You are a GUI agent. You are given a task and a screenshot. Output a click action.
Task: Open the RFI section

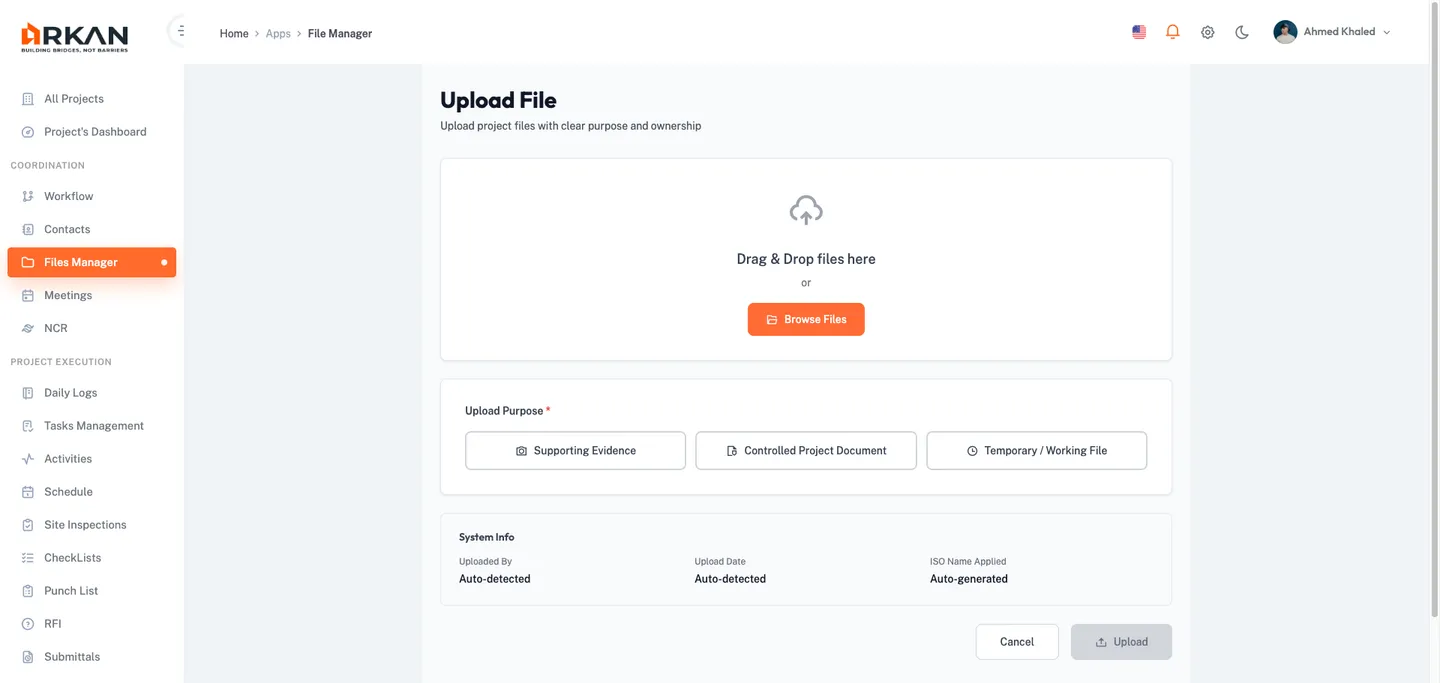click(x=51, y=623)
